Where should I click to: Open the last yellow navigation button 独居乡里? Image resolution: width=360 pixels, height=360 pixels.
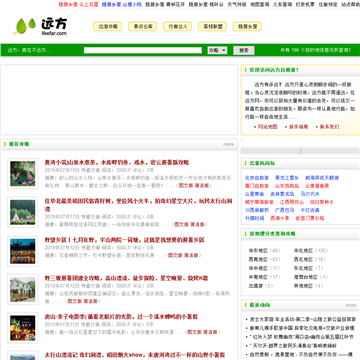(247, 26)
